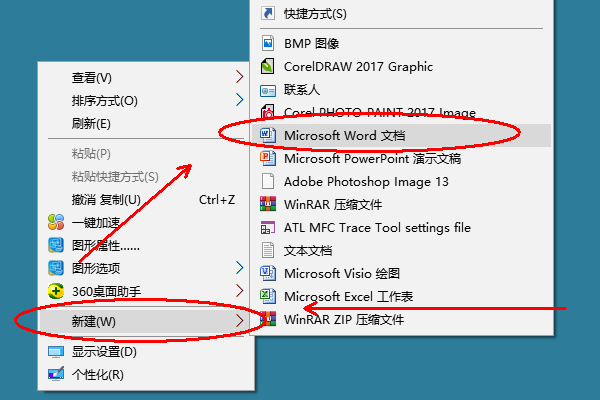This screenshot has width=600, height=400.
Task: Create new WinRAR ZIP 压缩文件
Action: click(x=401, y=319)
